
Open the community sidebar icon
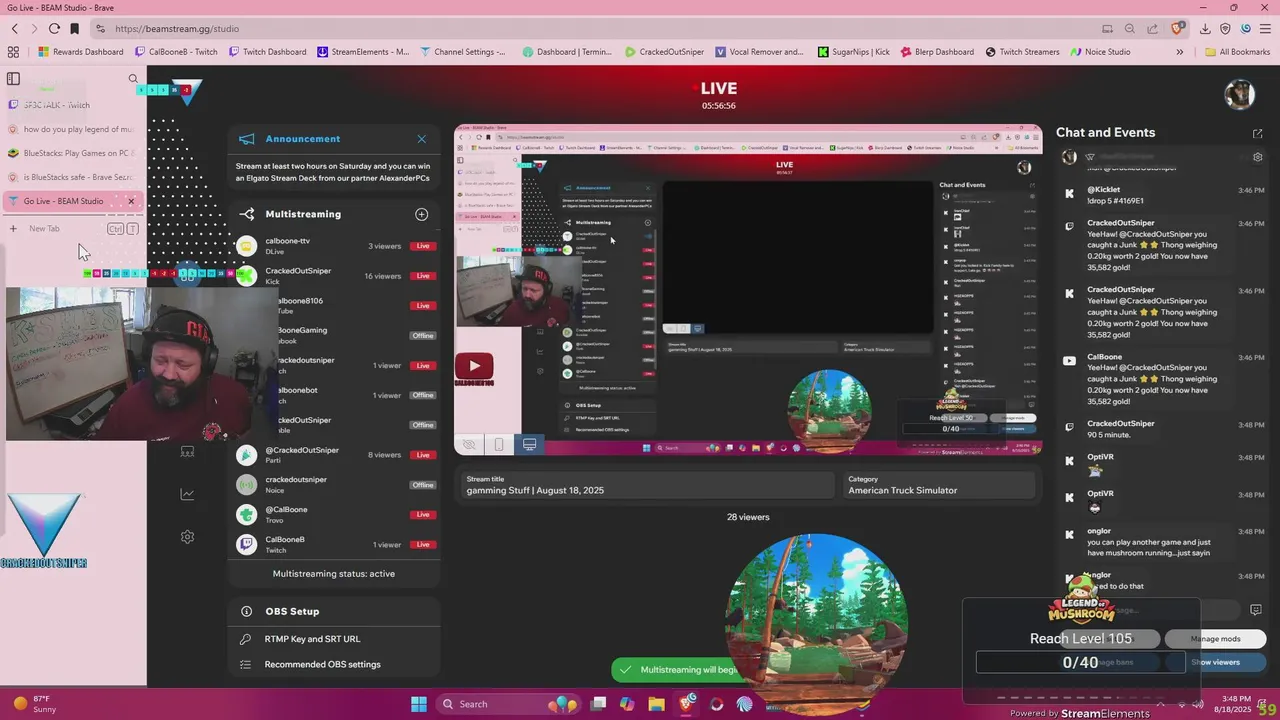(x=187, y=451)
